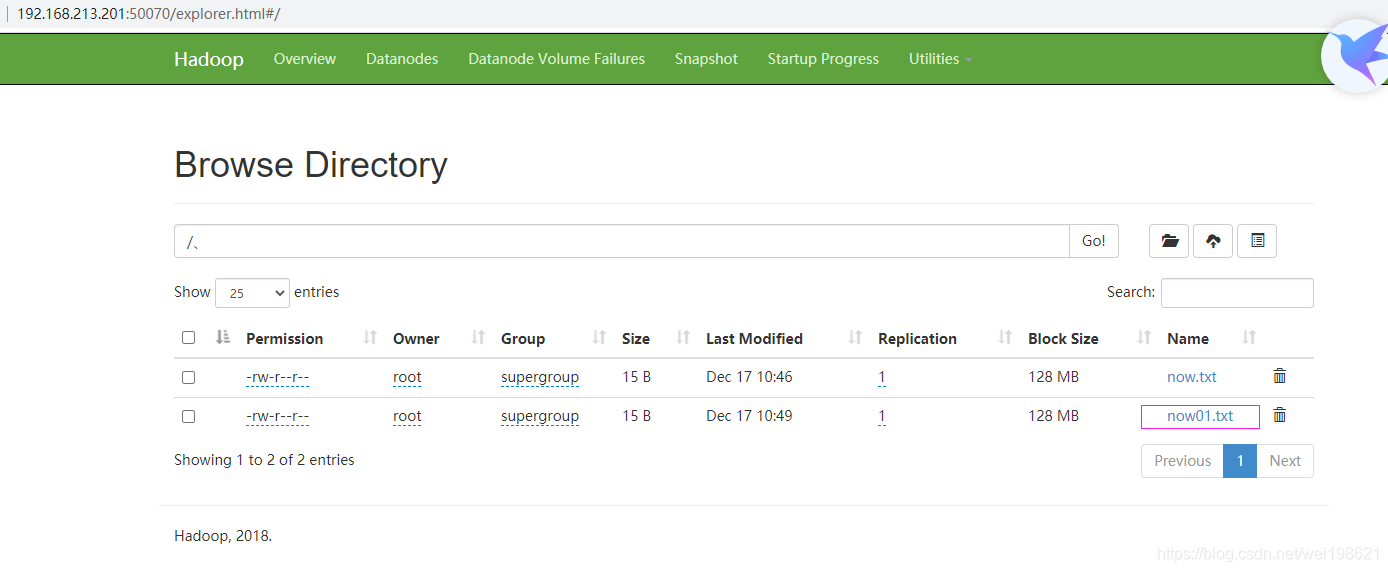Image resolution: width=1388 pixels, height=572 pixels.
Task: Sort table by Name column arrows
Action: click(x=1249, y=338)
